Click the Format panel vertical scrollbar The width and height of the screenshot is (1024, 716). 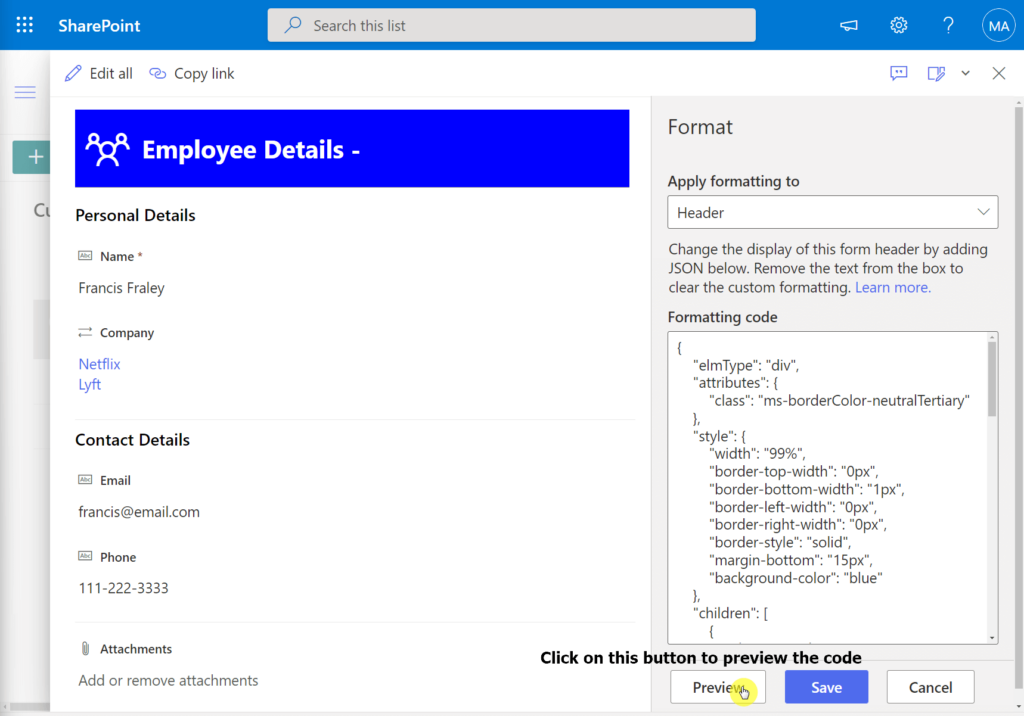pyautogui.click(x=1019, y=399)
